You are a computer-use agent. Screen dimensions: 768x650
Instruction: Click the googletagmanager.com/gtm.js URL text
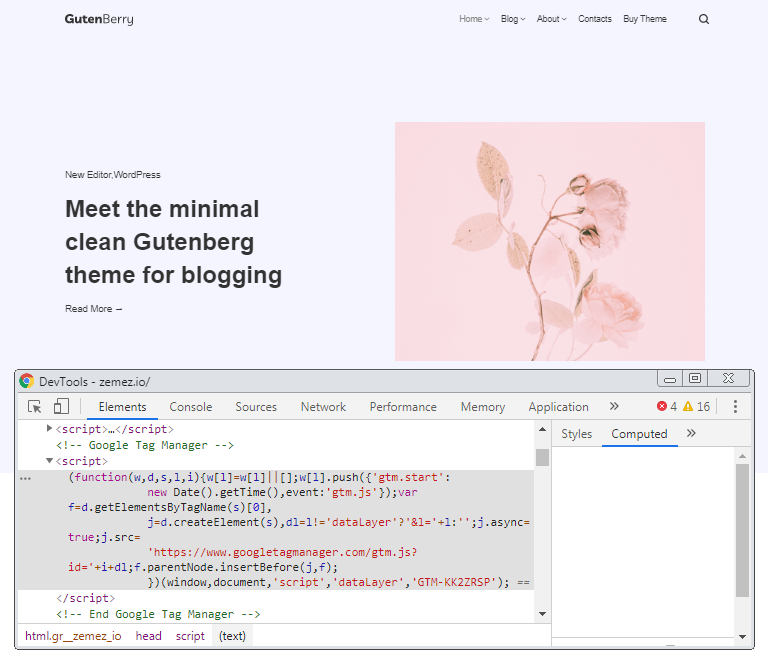283,552
